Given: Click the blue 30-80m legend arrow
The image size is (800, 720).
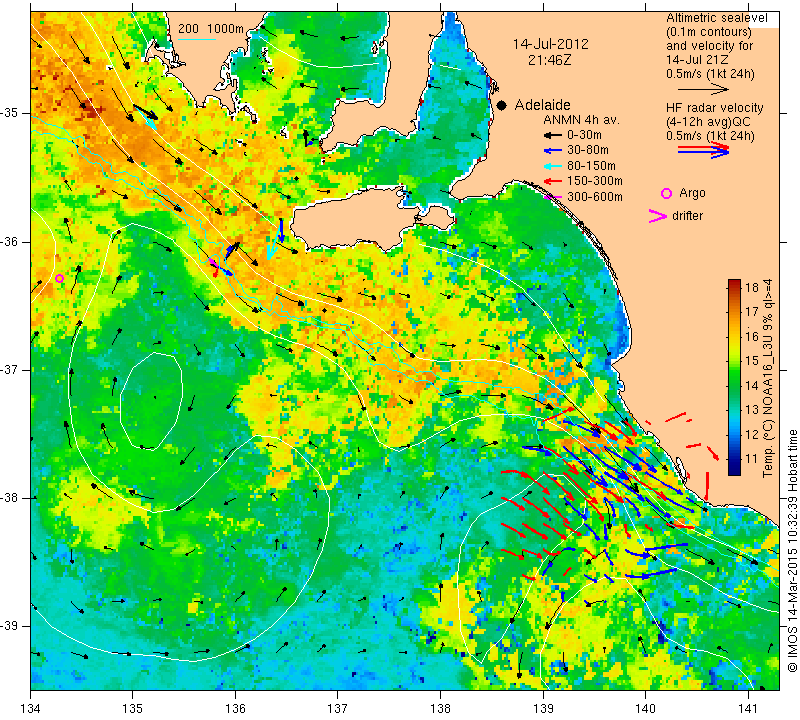Looking at the screenshot, I should 552,151.
